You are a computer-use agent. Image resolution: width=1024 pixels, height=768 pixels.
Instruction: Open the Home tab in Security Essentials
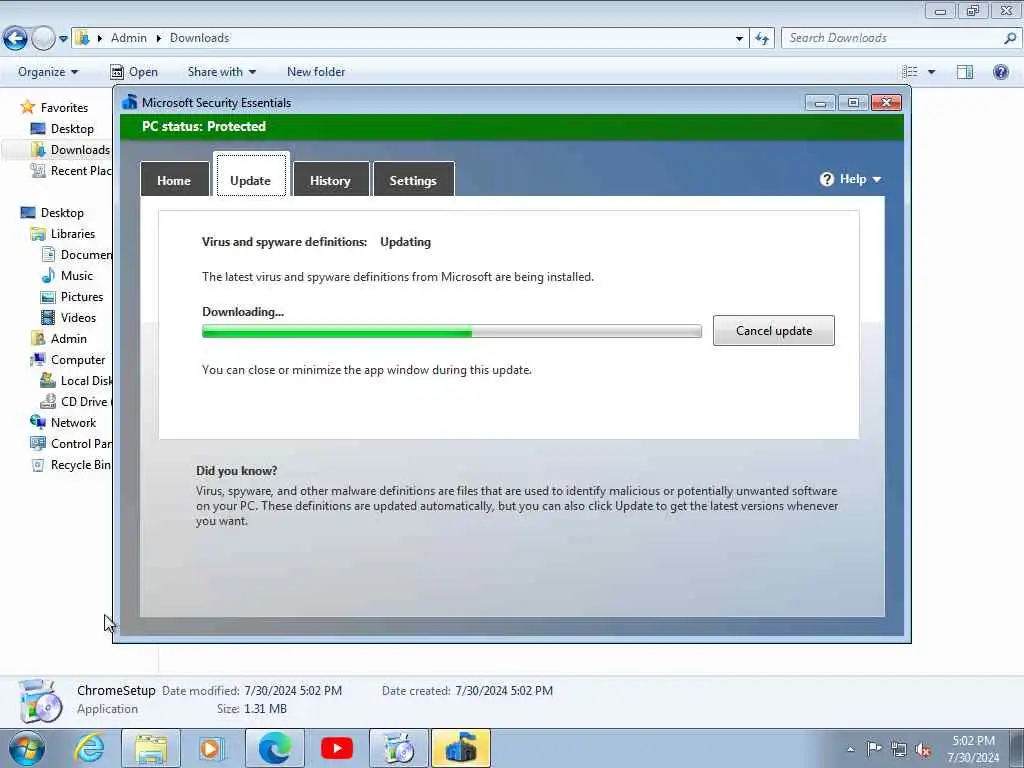click(174, 180)
